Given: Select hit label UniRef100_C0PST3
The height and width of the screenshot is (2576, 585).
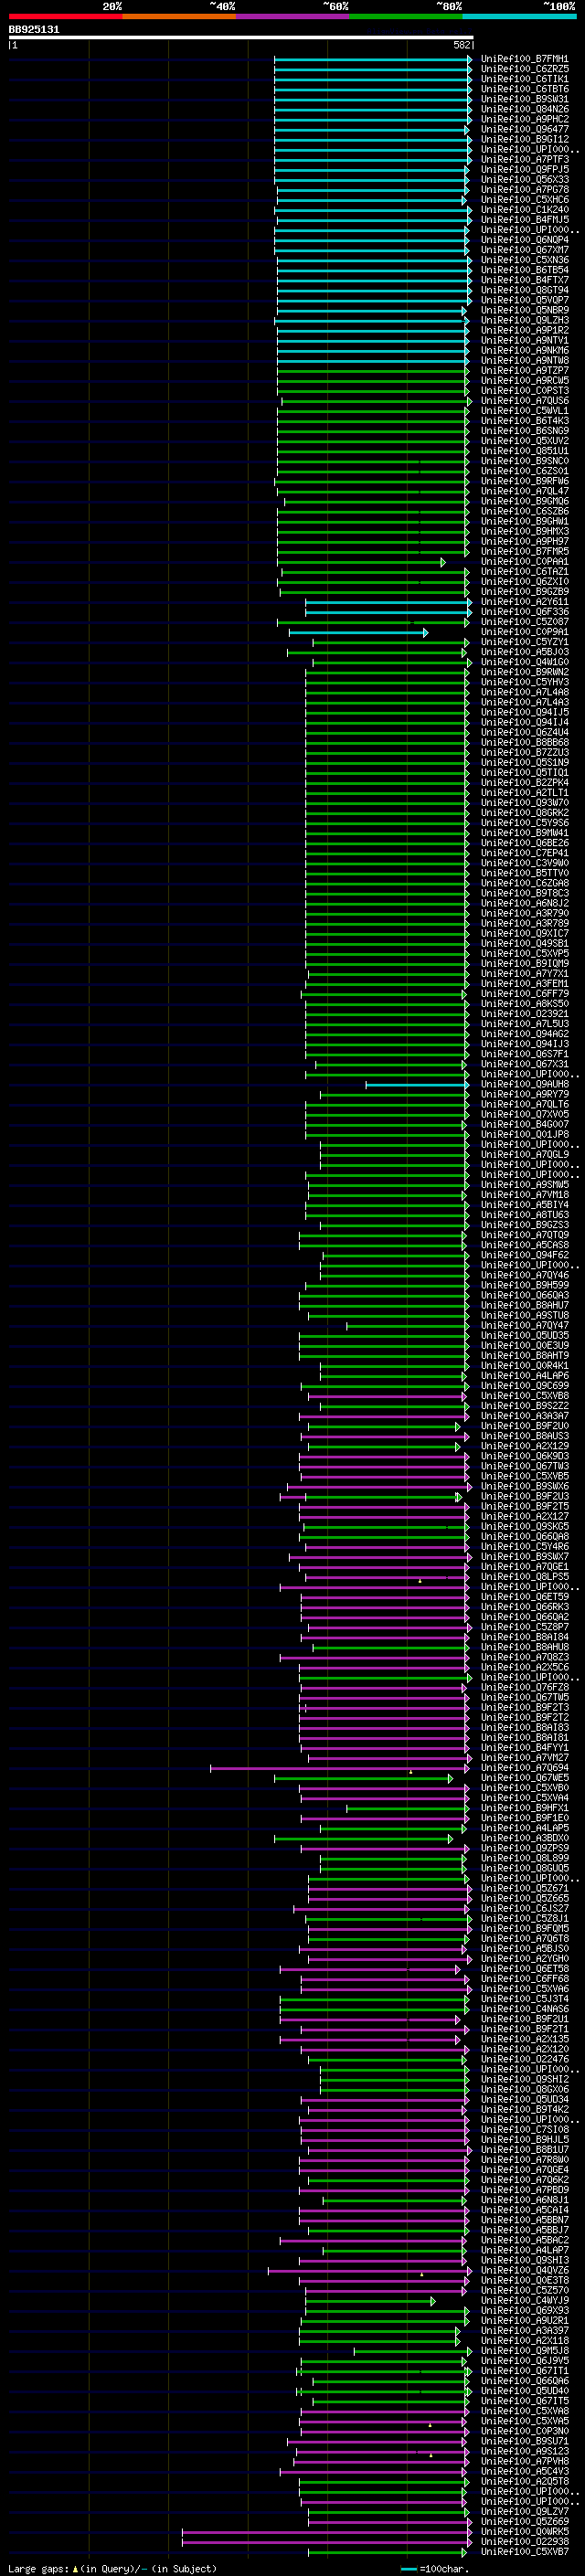Looking at the screenshot, I should [524, 391].
